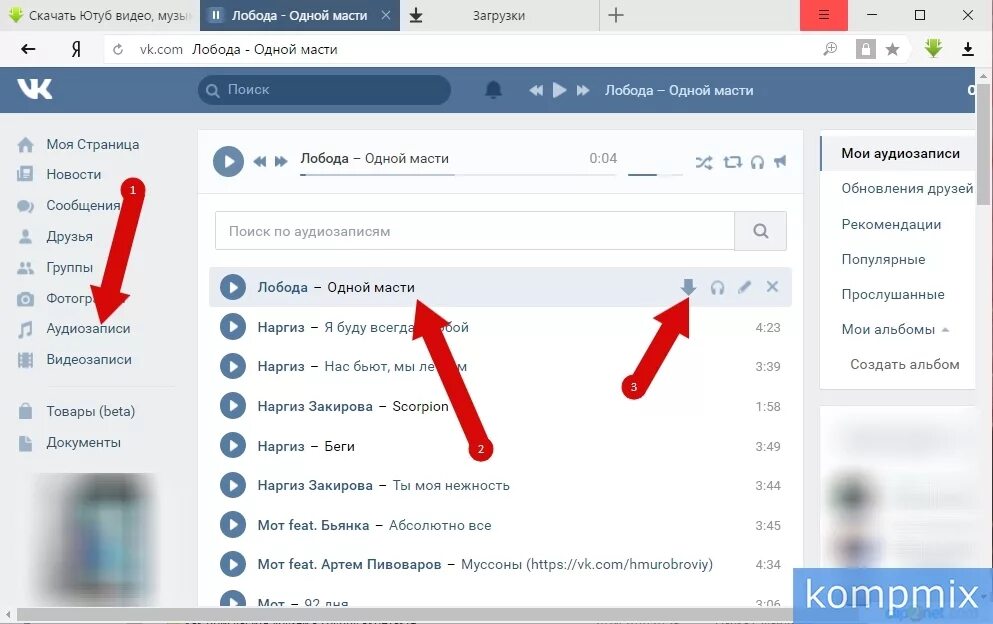Screen dimensions: 993x624
Task: Click the padlock protect icon in address bar
Action: coord(866,49)
